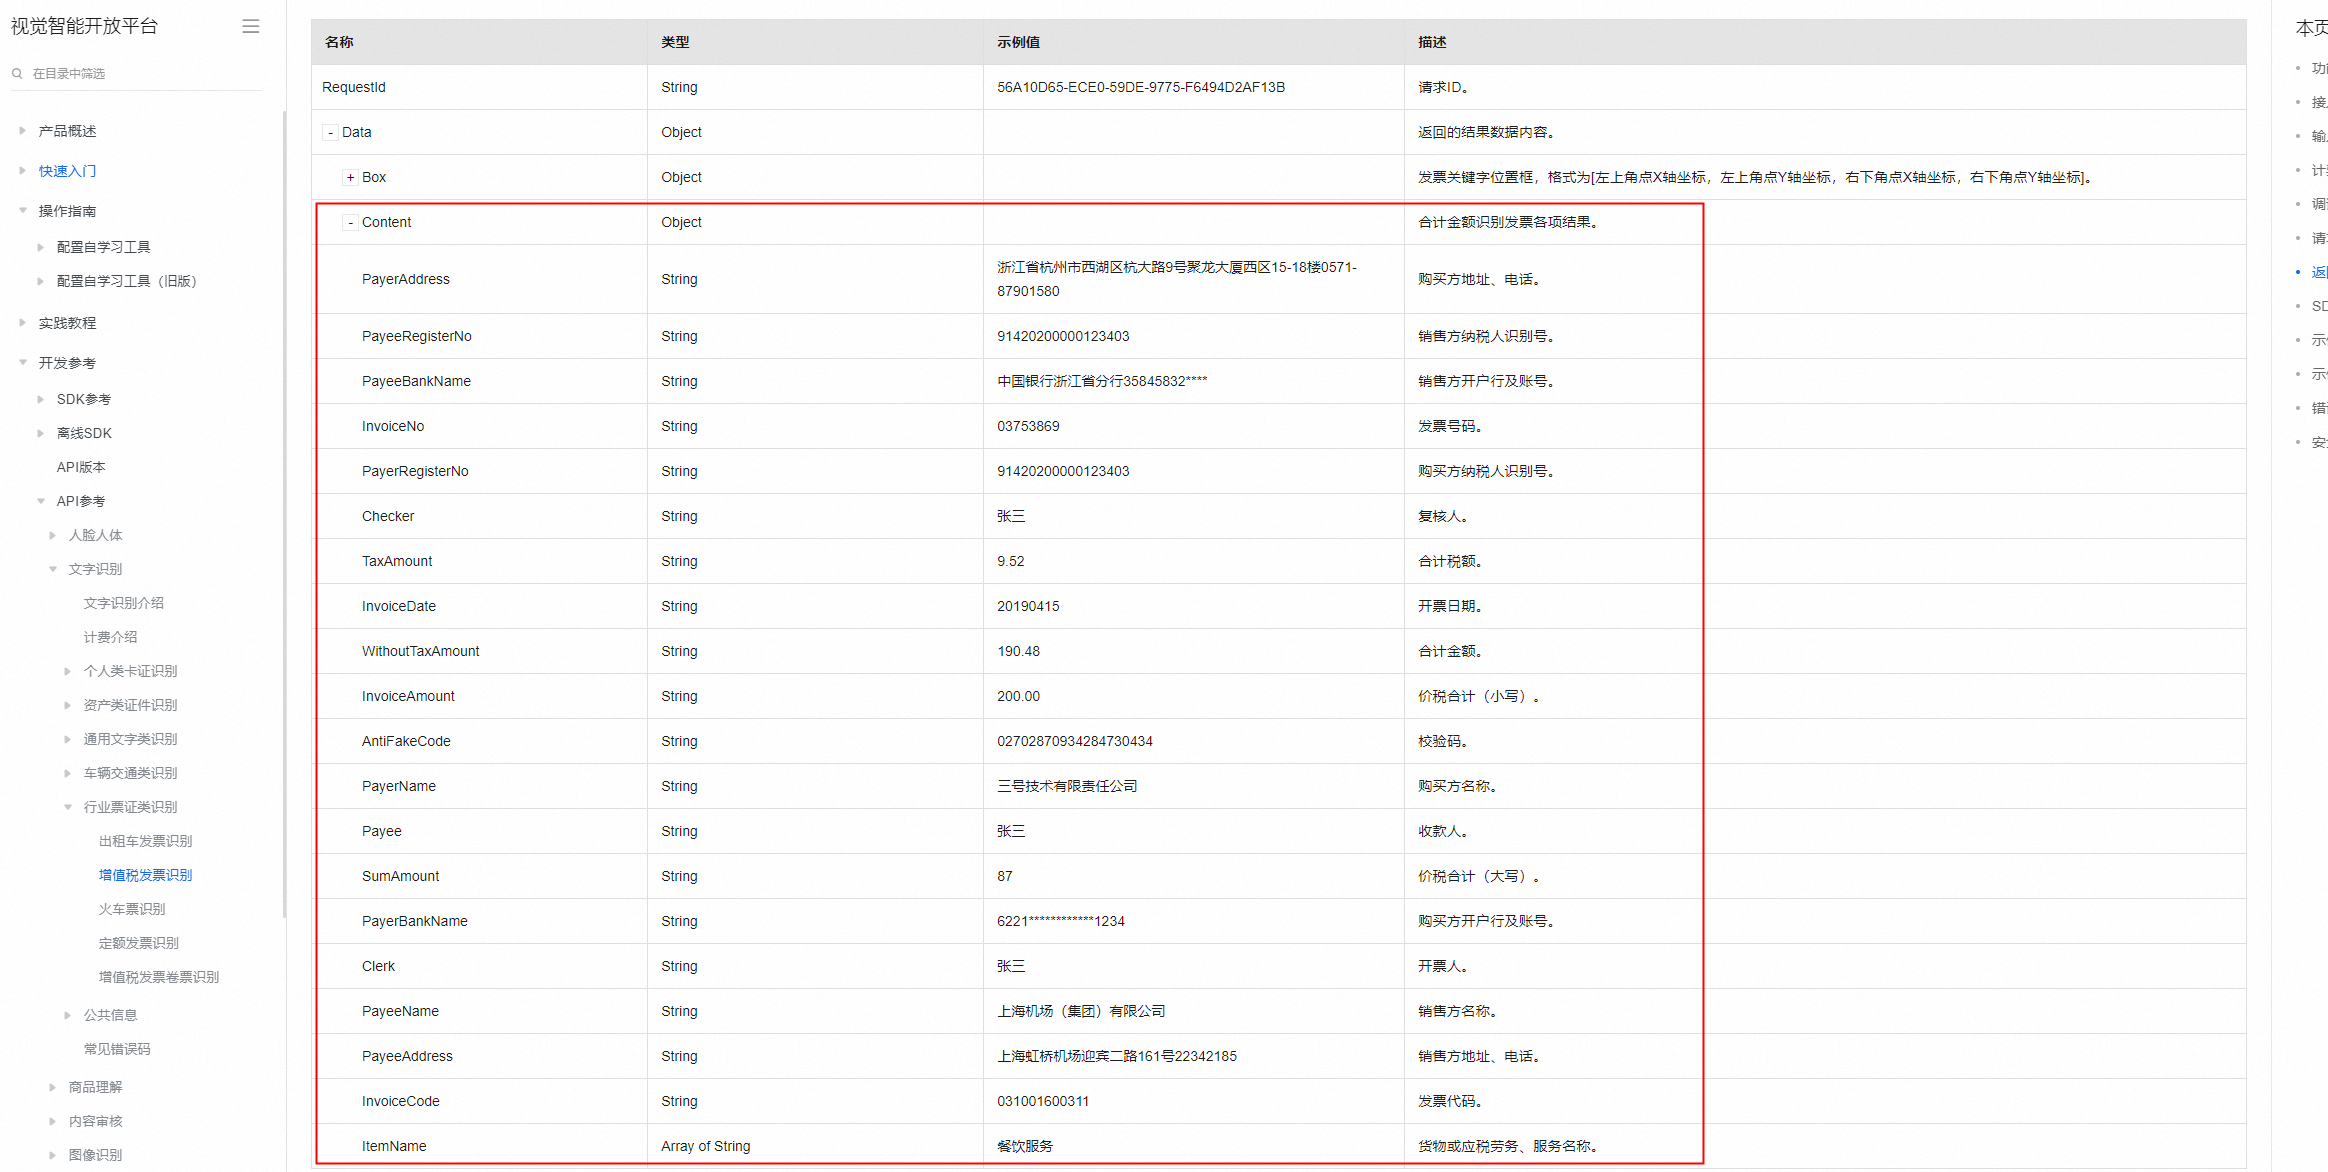This screenshot has height=1172, width=2328.
Task: Click the 描述 column header
Action: pos(1432,42)
